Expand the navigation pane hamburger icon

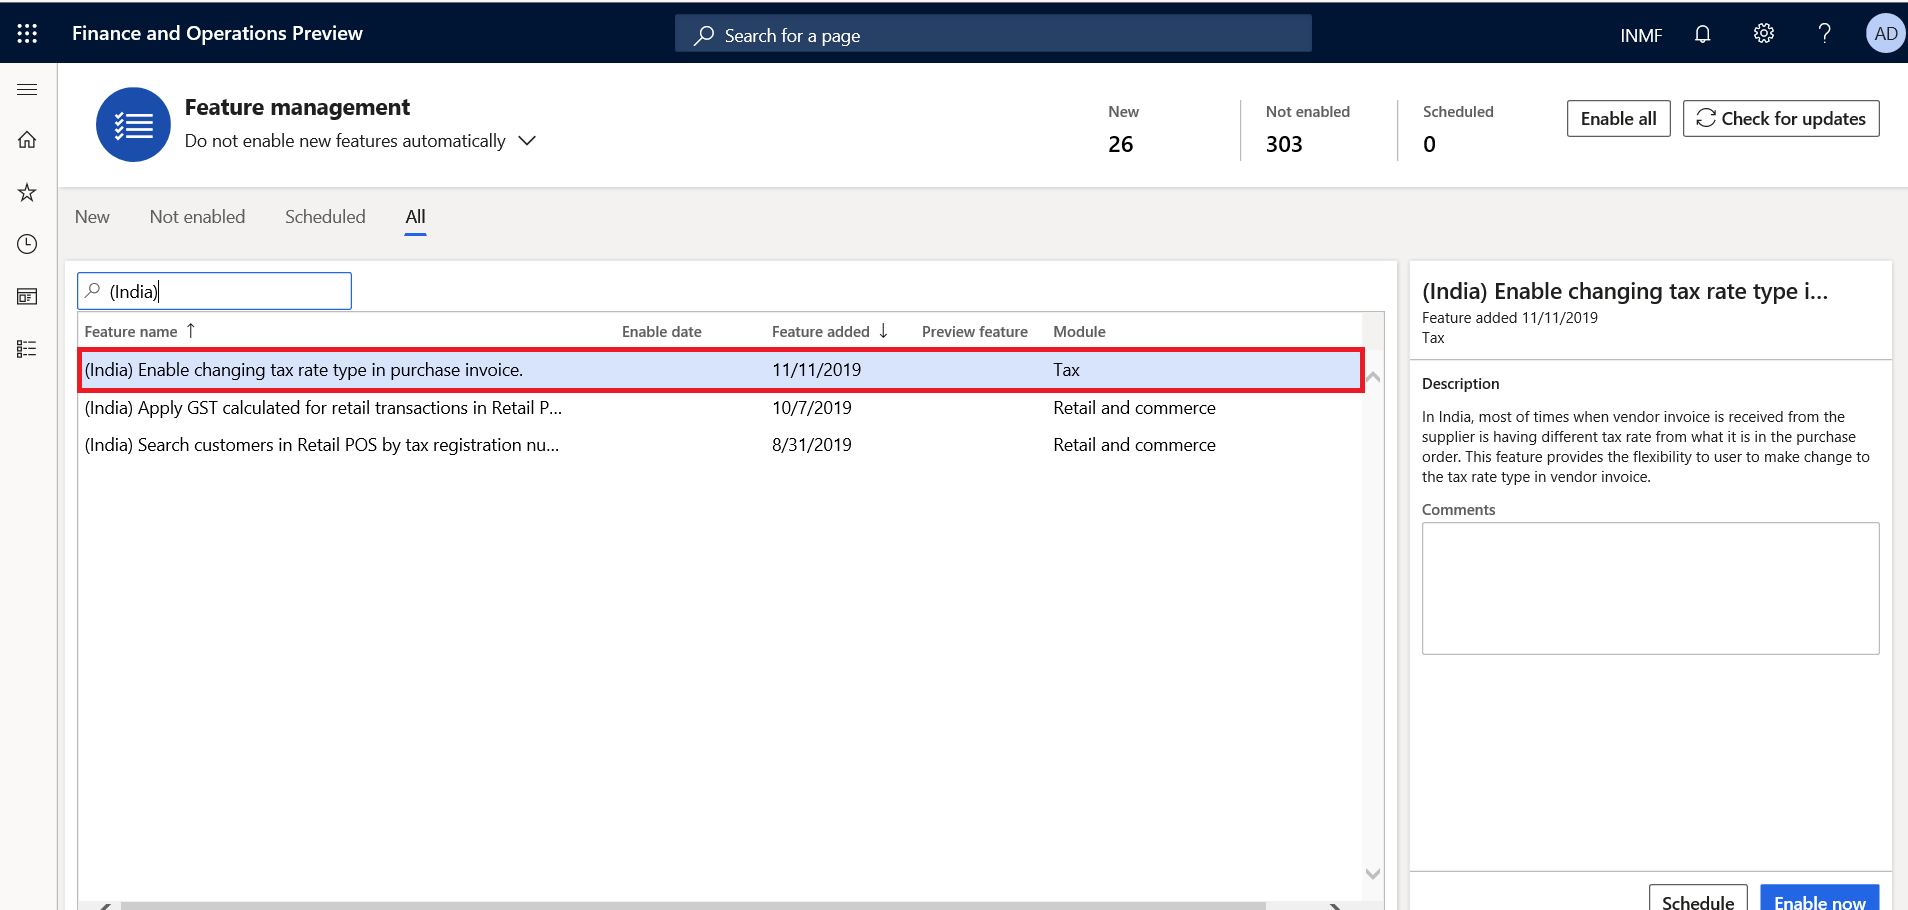tap(27, 89)
